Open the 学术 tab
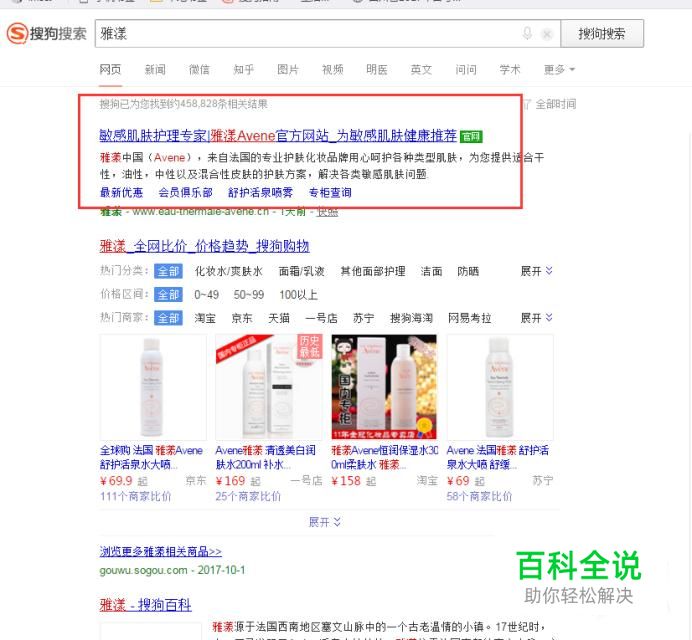The width and height of the screenshot is (692, 640). pyautogui.click(x=510, y=69)
